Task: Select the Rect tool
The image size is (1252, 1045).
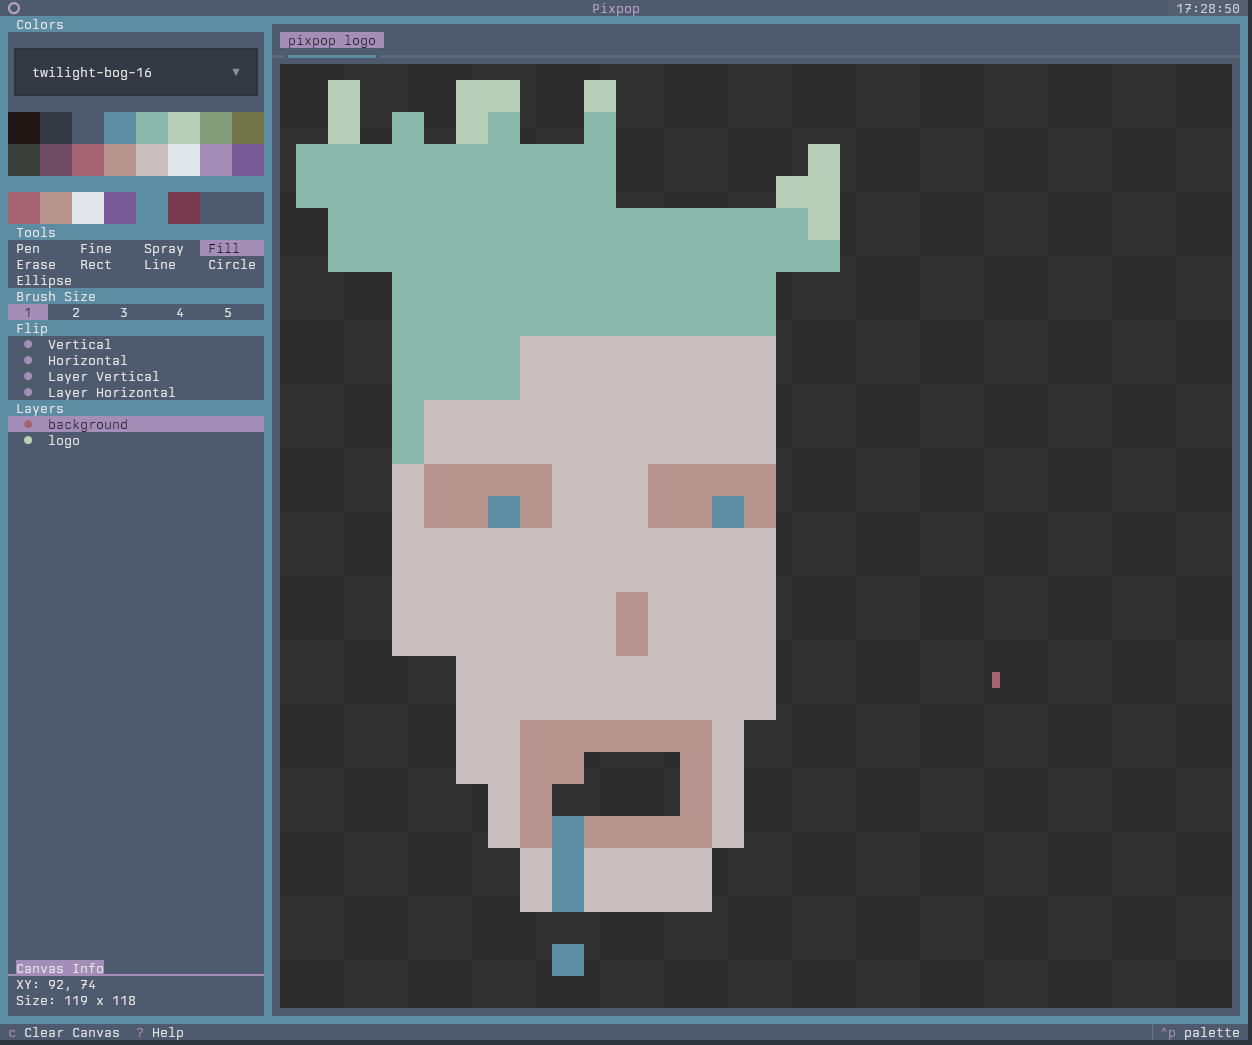Action: 96,264
